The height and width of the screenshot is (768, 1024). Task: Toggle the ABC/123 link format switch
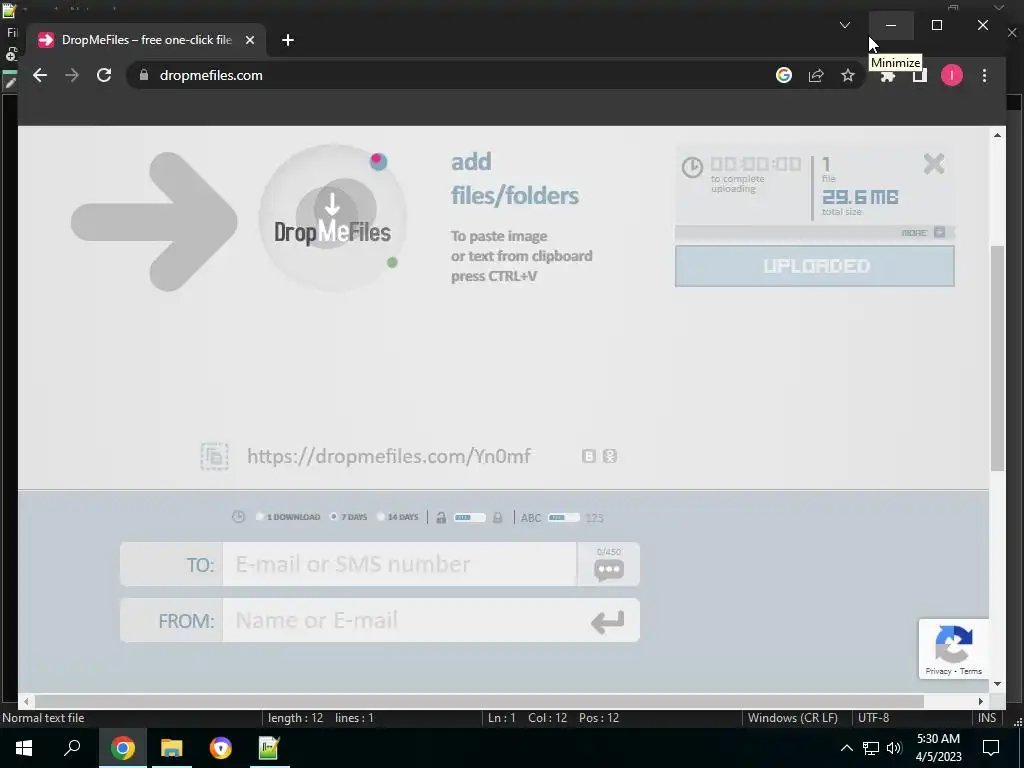[564, 517]
